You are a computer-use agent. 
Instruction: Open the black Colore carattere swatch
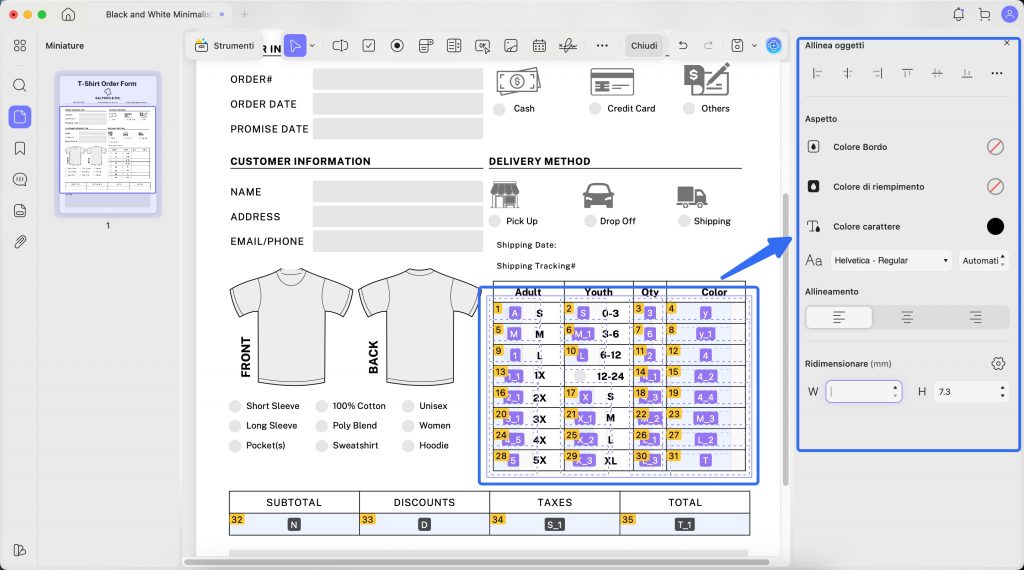[x=995, y=227]
